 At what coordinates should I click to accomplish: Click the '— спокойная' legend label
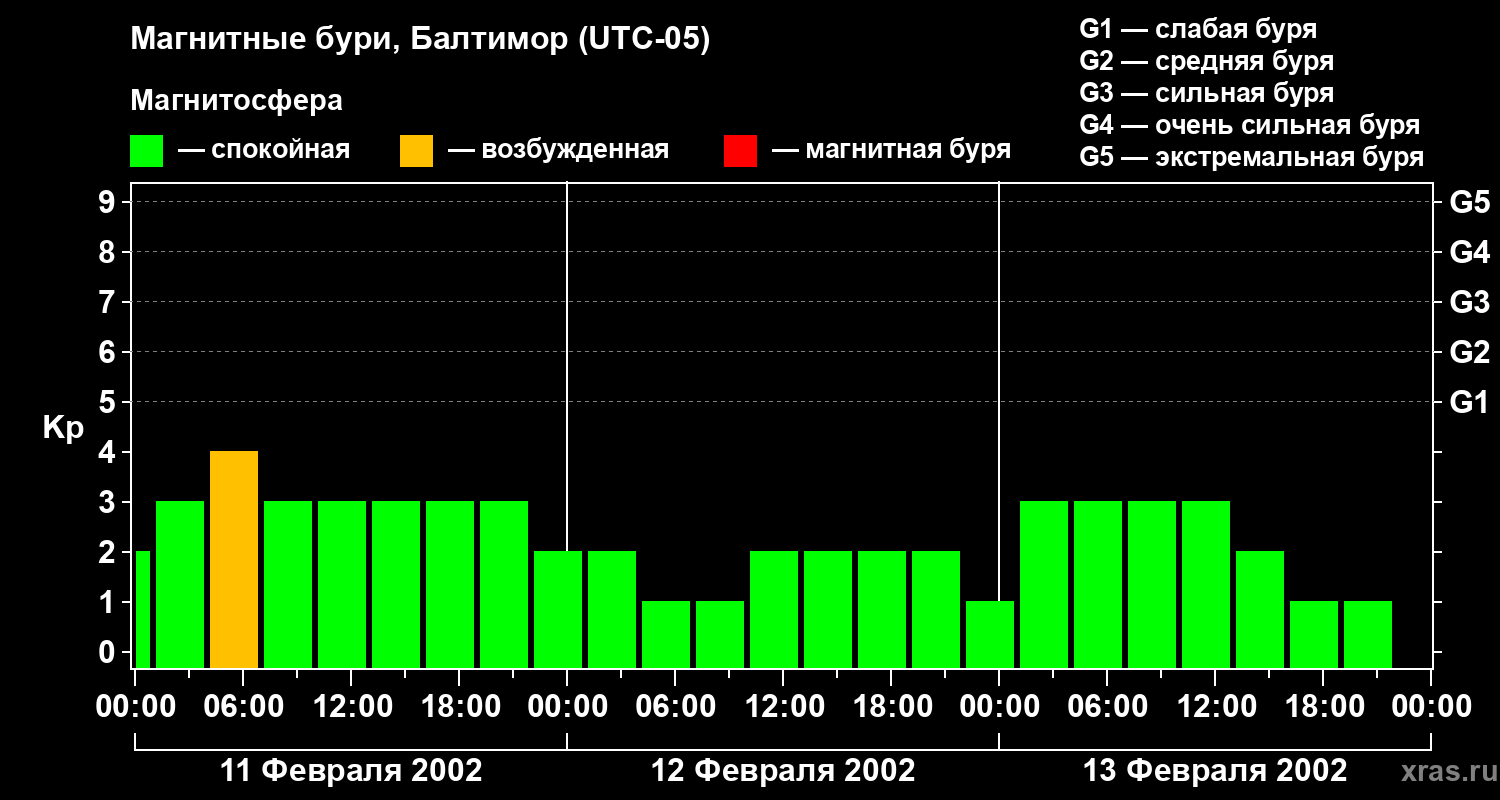coord(264,151)
